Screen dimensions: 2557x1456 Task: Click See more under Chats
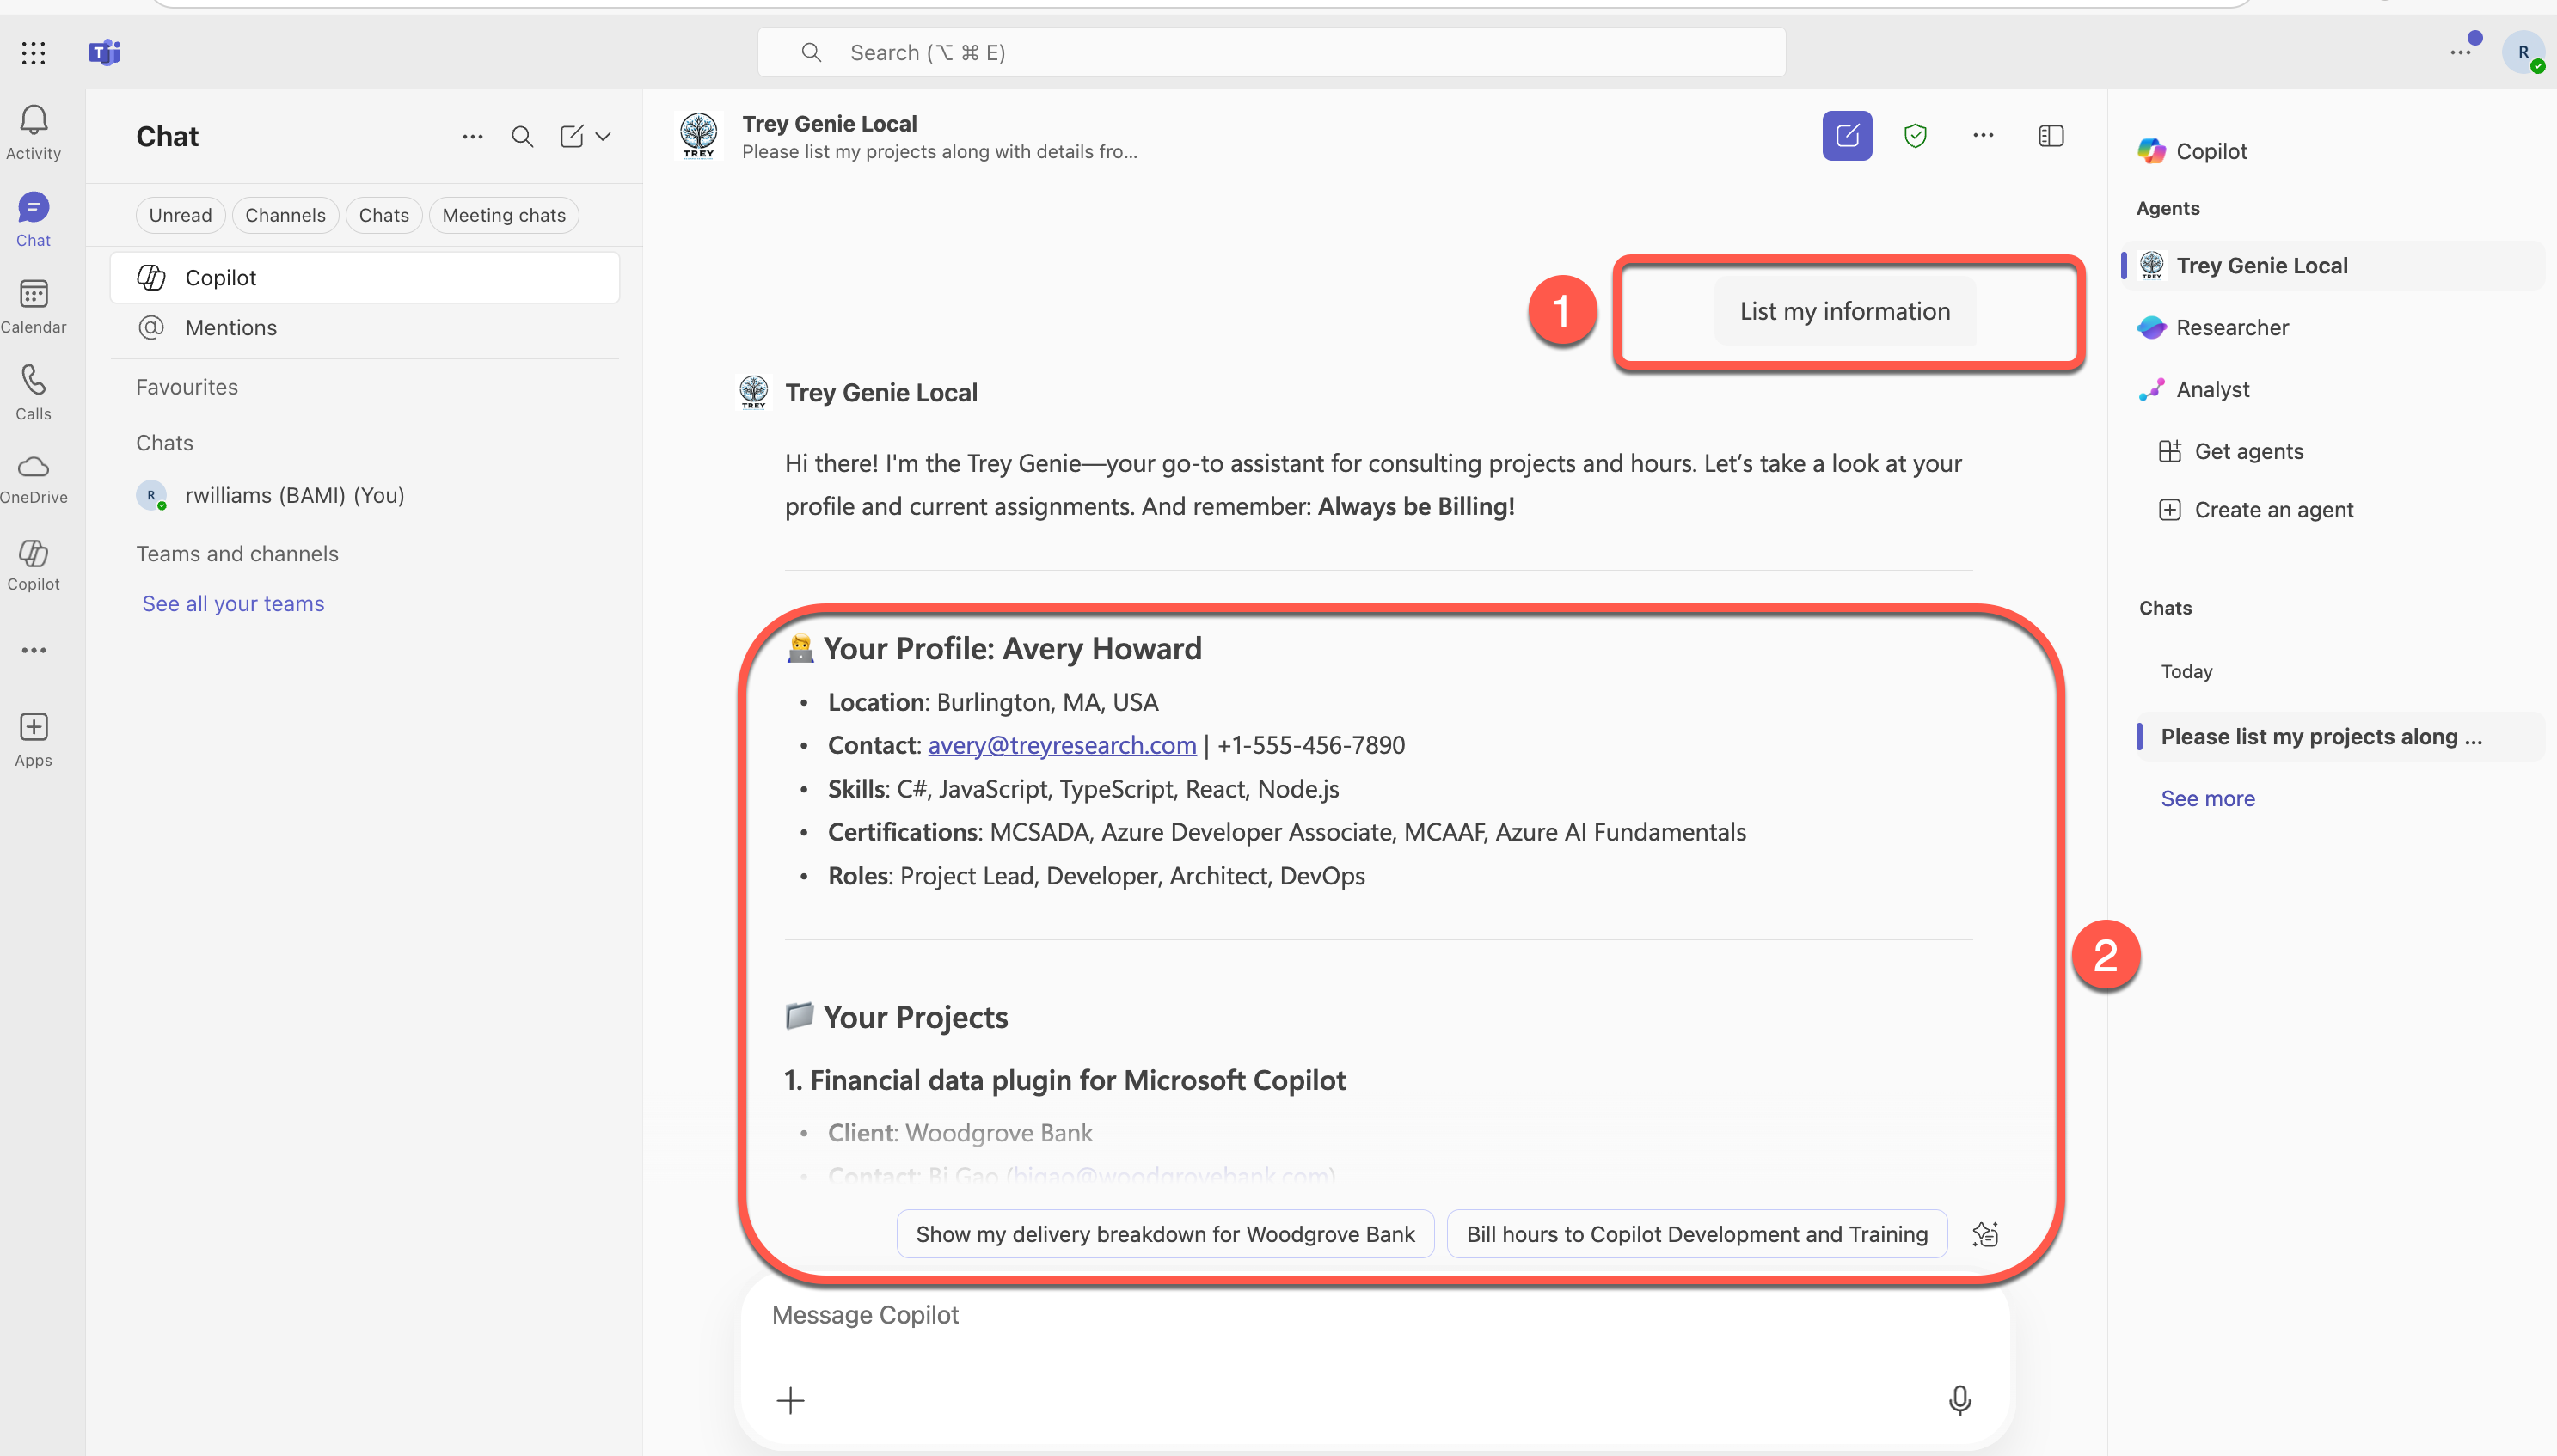[x=2207, y=798]
